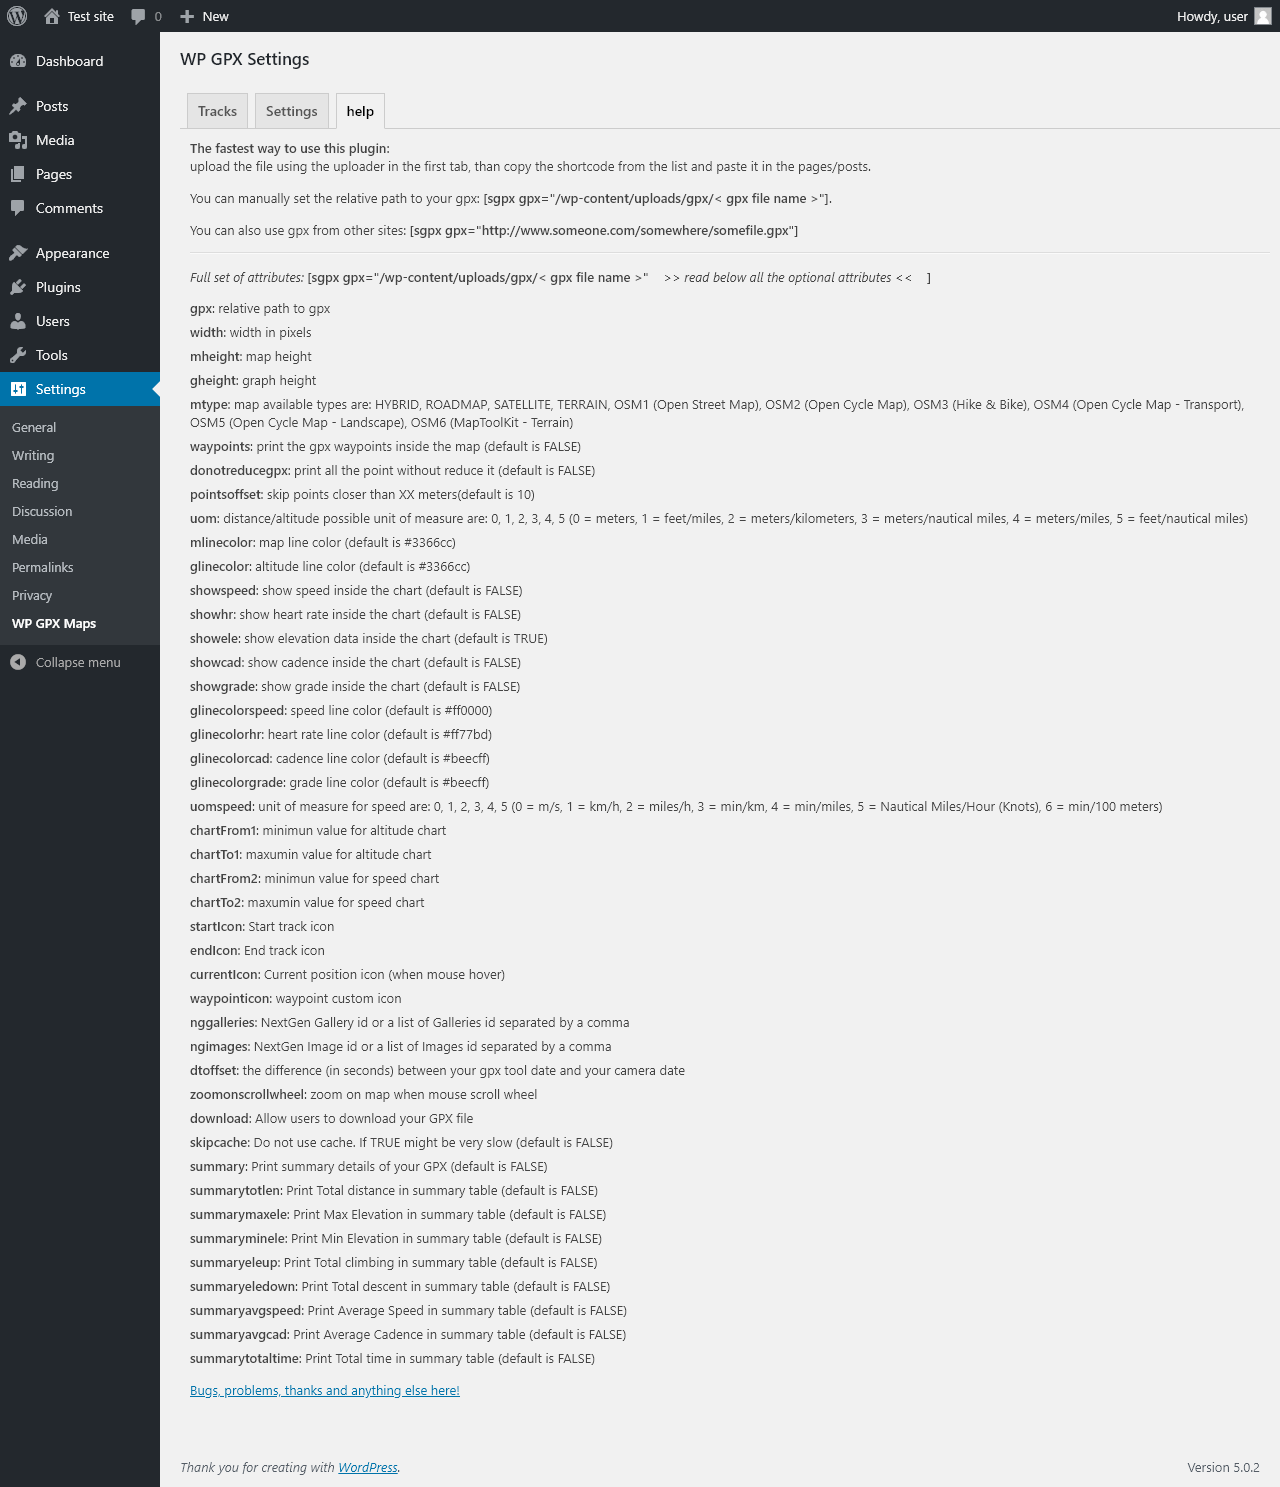This screenshot has height=1487, width=1280.
Task: Open the WordPress footer link
Action: 368,1467
